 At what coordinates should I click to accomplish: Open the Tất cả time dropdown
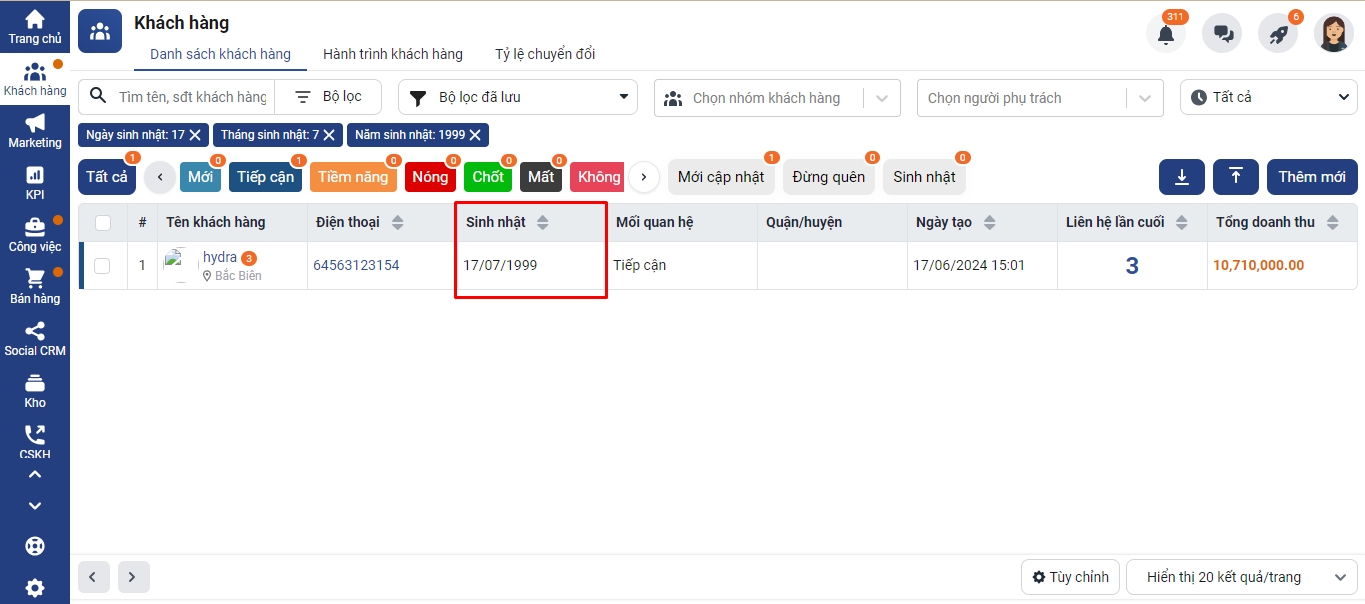pyautogui.click(x=1269, y=97)
